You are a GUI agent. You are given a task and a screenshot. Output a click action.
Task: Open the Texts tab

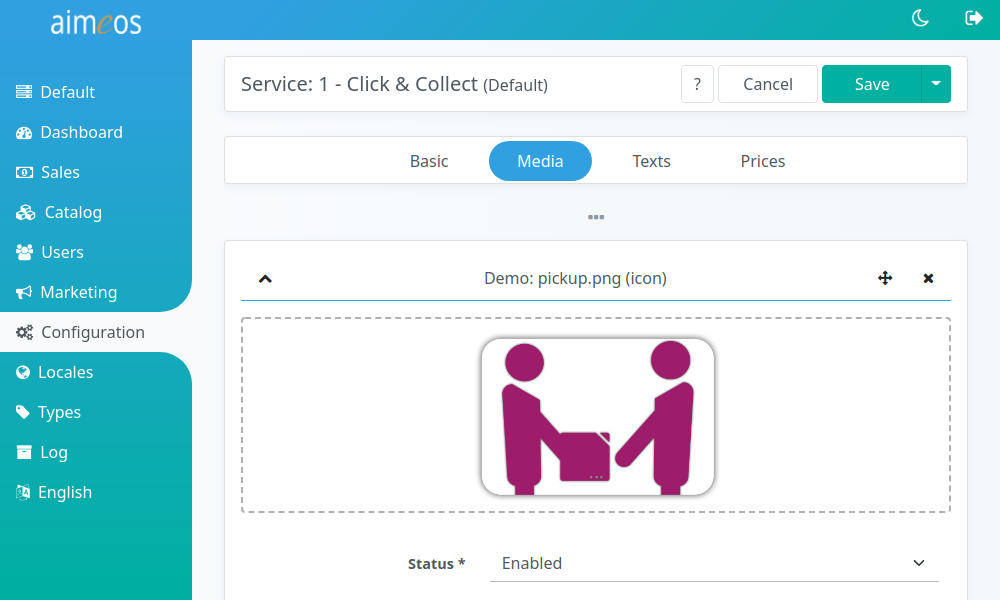coord(651,161)
